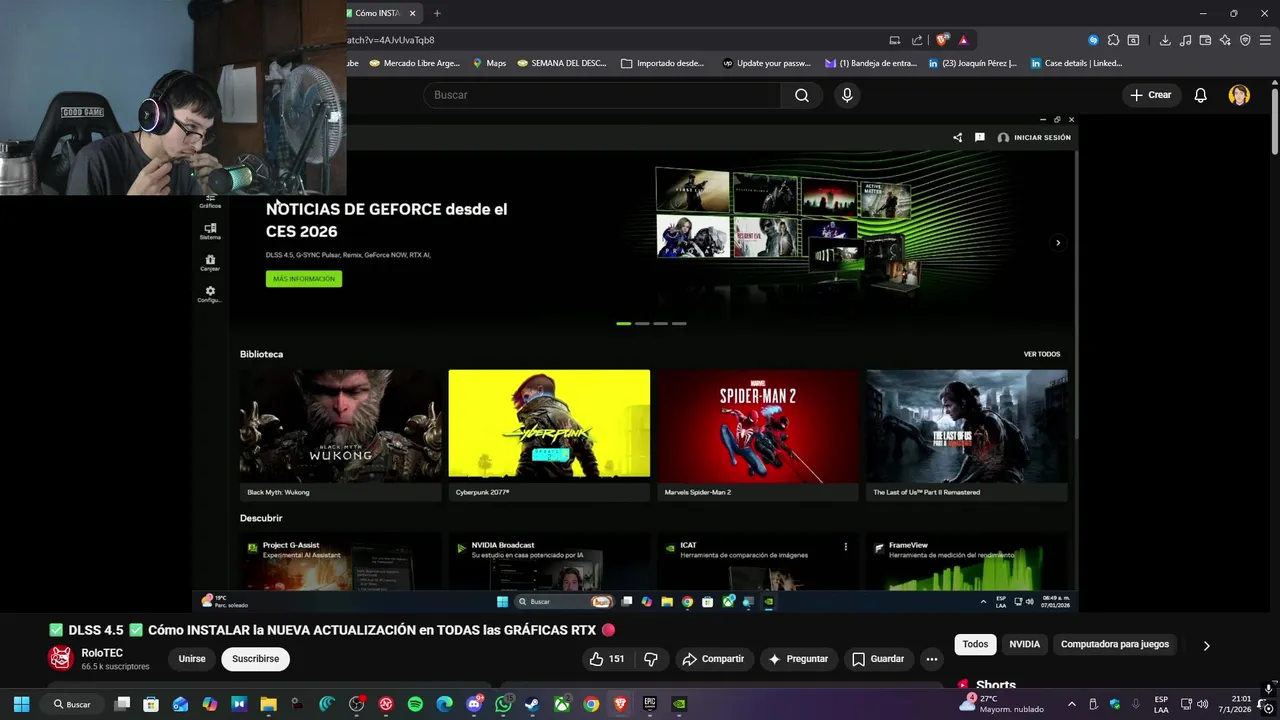Open Epic Games Launcher from taskbar
Image resolution: width=1280 pixels, height=720 pixels.
click(650, 704)
